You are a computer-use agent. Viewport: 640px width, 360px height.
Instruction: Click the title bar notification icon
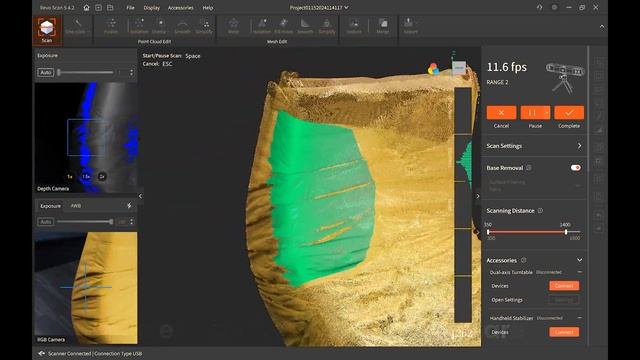point(540,7)
